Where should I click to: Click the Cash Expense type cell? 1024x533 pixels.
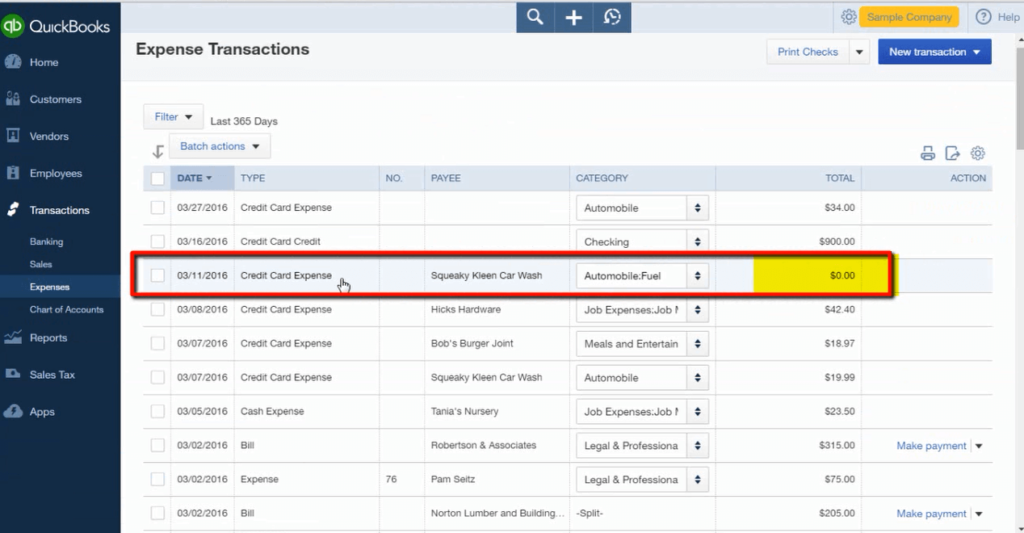(272, 411)
